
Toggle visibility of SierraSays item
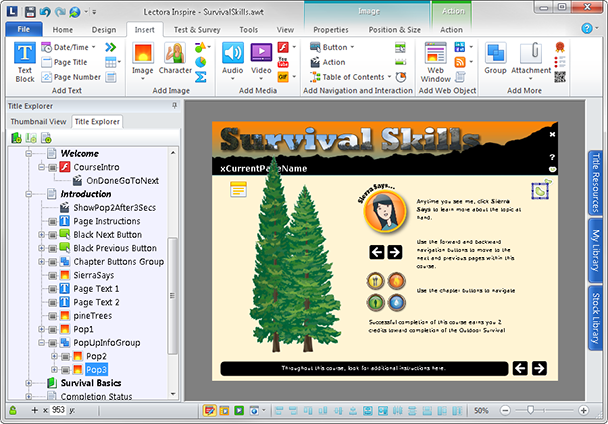52,275
